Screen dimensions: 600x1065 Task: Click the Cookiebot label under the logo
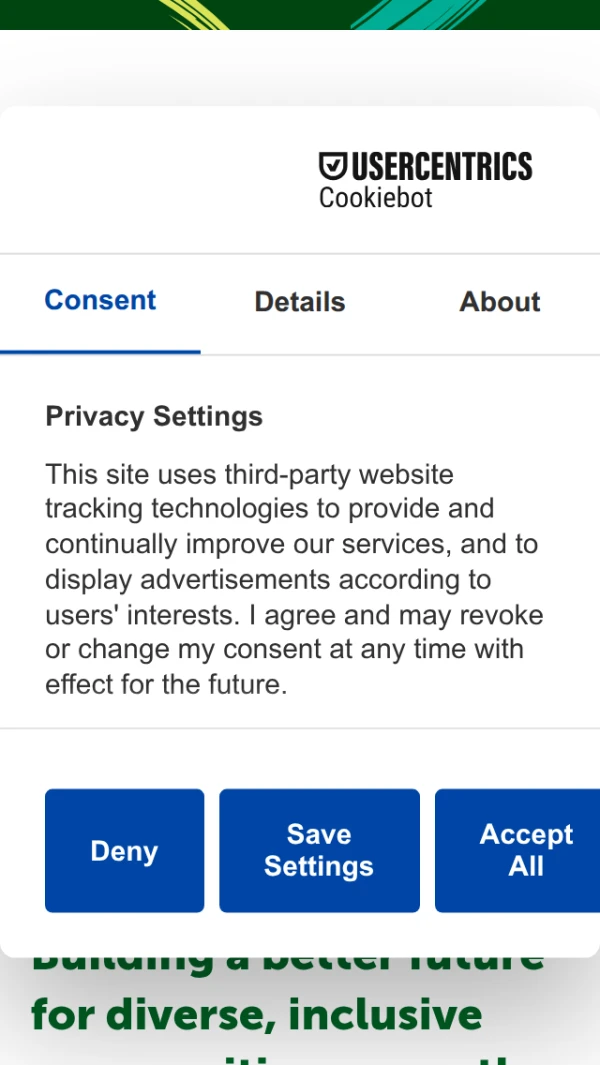pos(375,198)
